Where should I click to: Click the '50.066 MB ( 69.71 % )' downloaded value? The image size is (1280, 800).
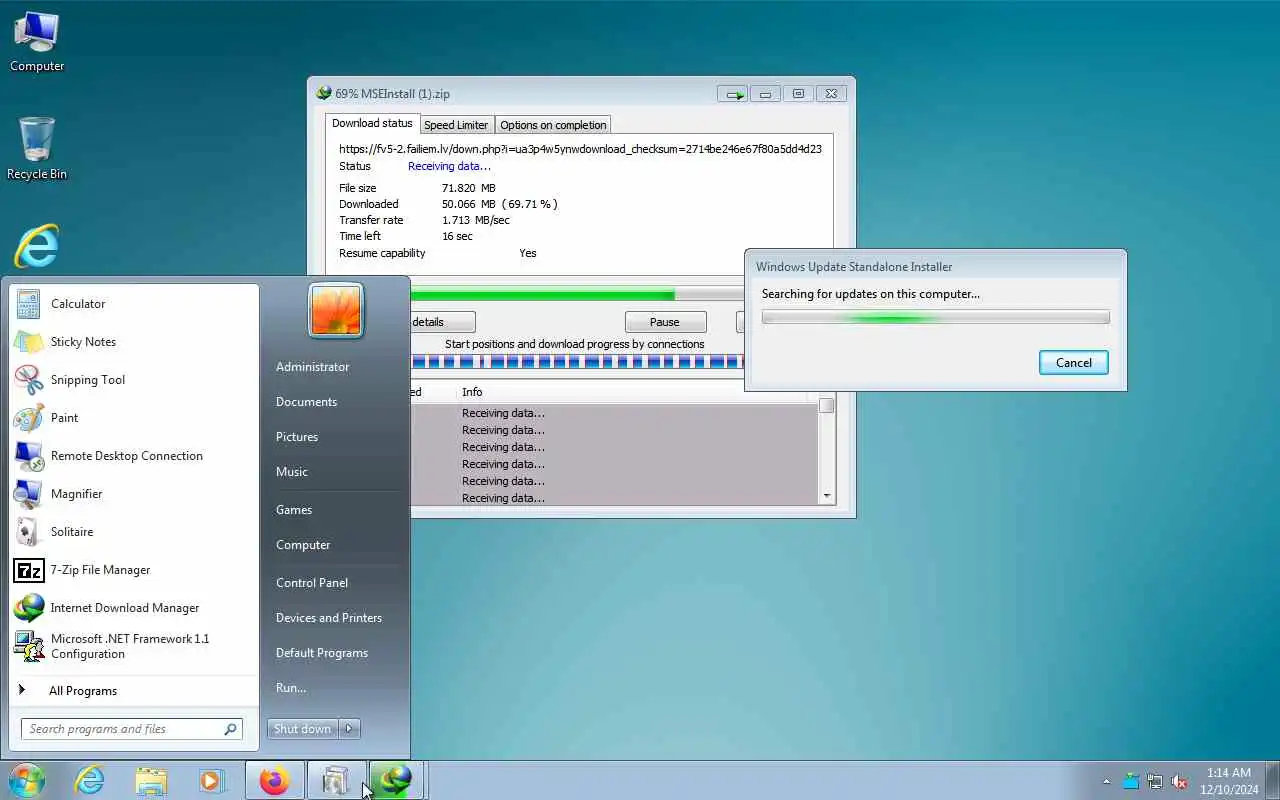click(500, 204)
